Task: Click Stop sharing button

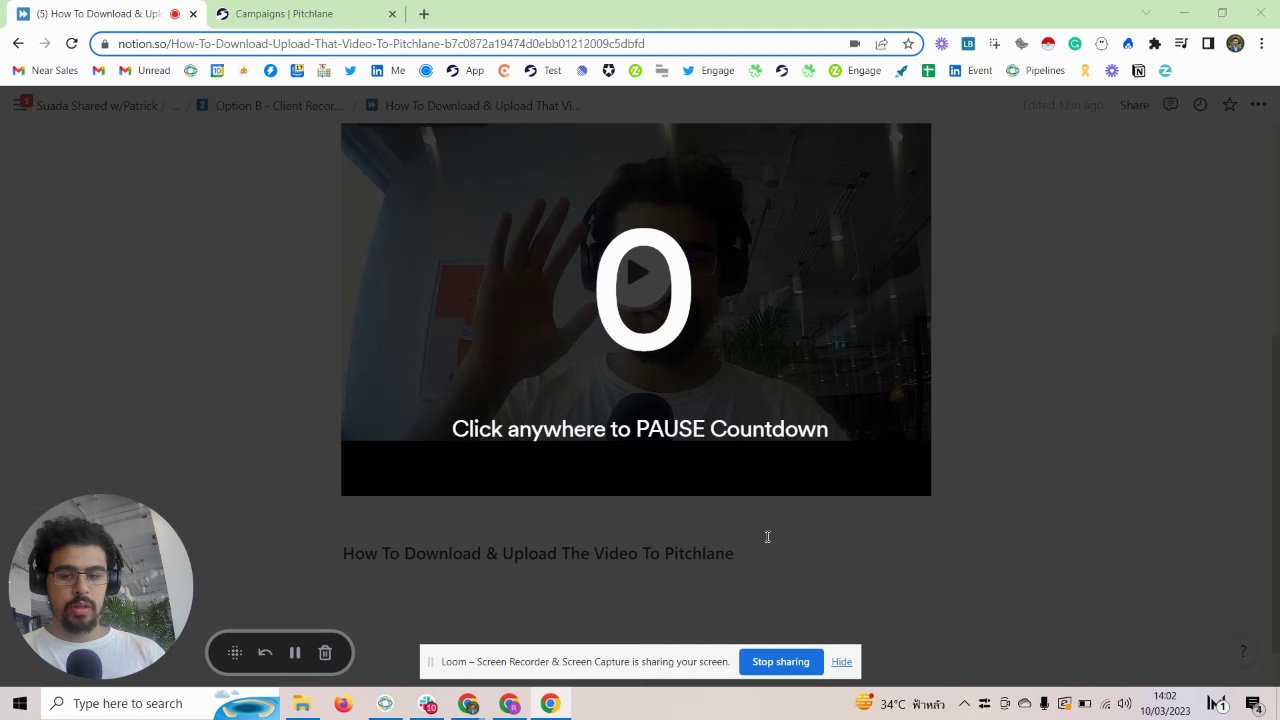Action: 781,662
